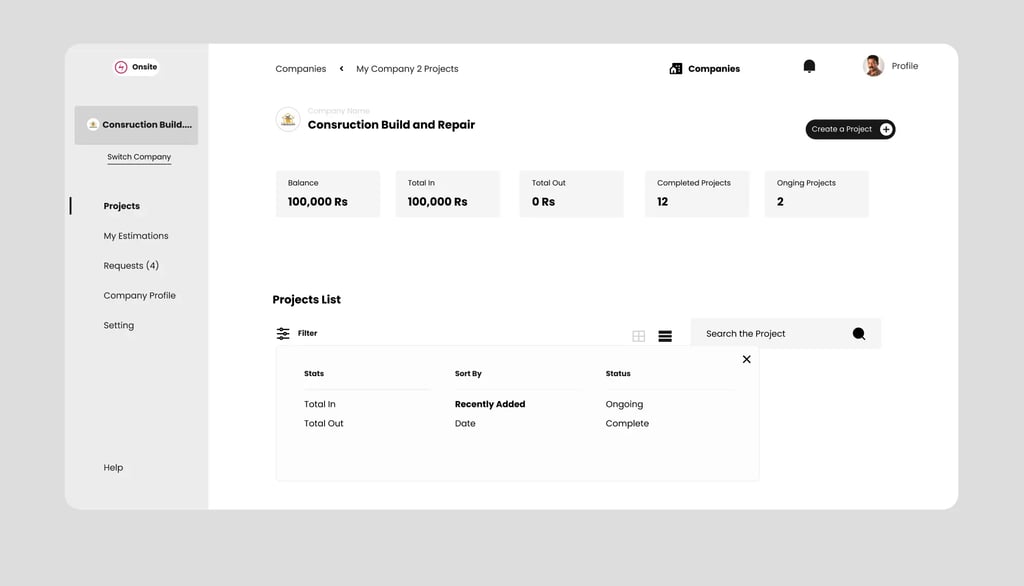1024x586 pixels.
Task: Click the search magnifier icon
Action: coord(859,334)
